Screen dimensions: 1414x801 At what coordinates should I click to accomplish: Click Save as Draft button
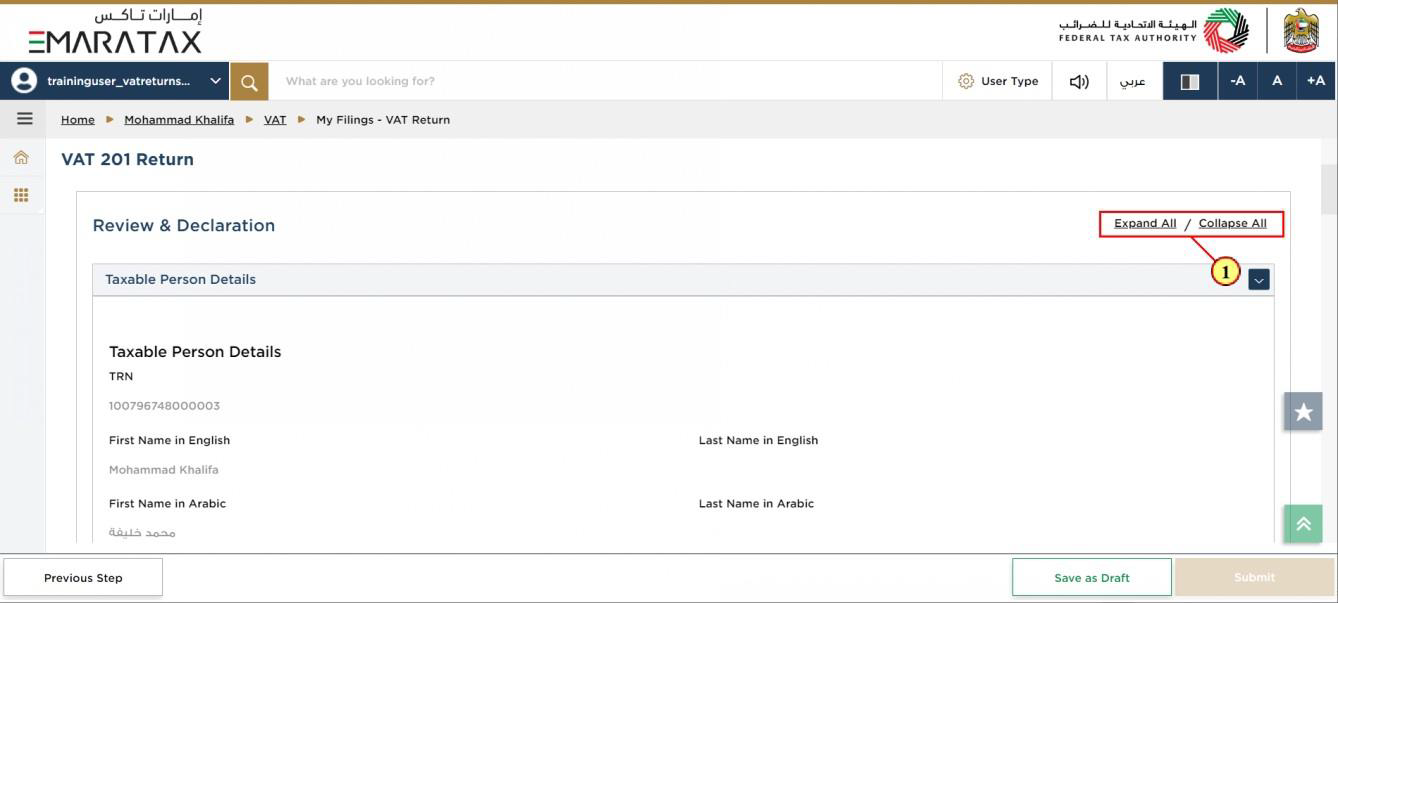click(1091, 577)
